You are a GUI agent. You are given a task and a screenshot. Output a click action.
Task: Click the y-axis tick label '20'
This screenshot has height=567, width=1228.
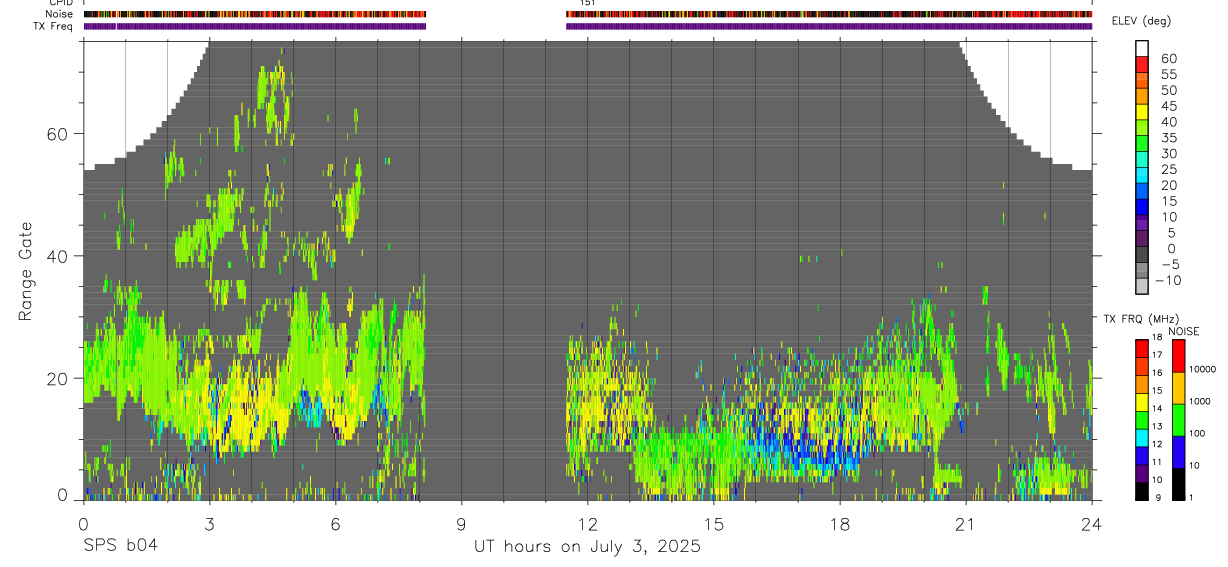[58, 379]
